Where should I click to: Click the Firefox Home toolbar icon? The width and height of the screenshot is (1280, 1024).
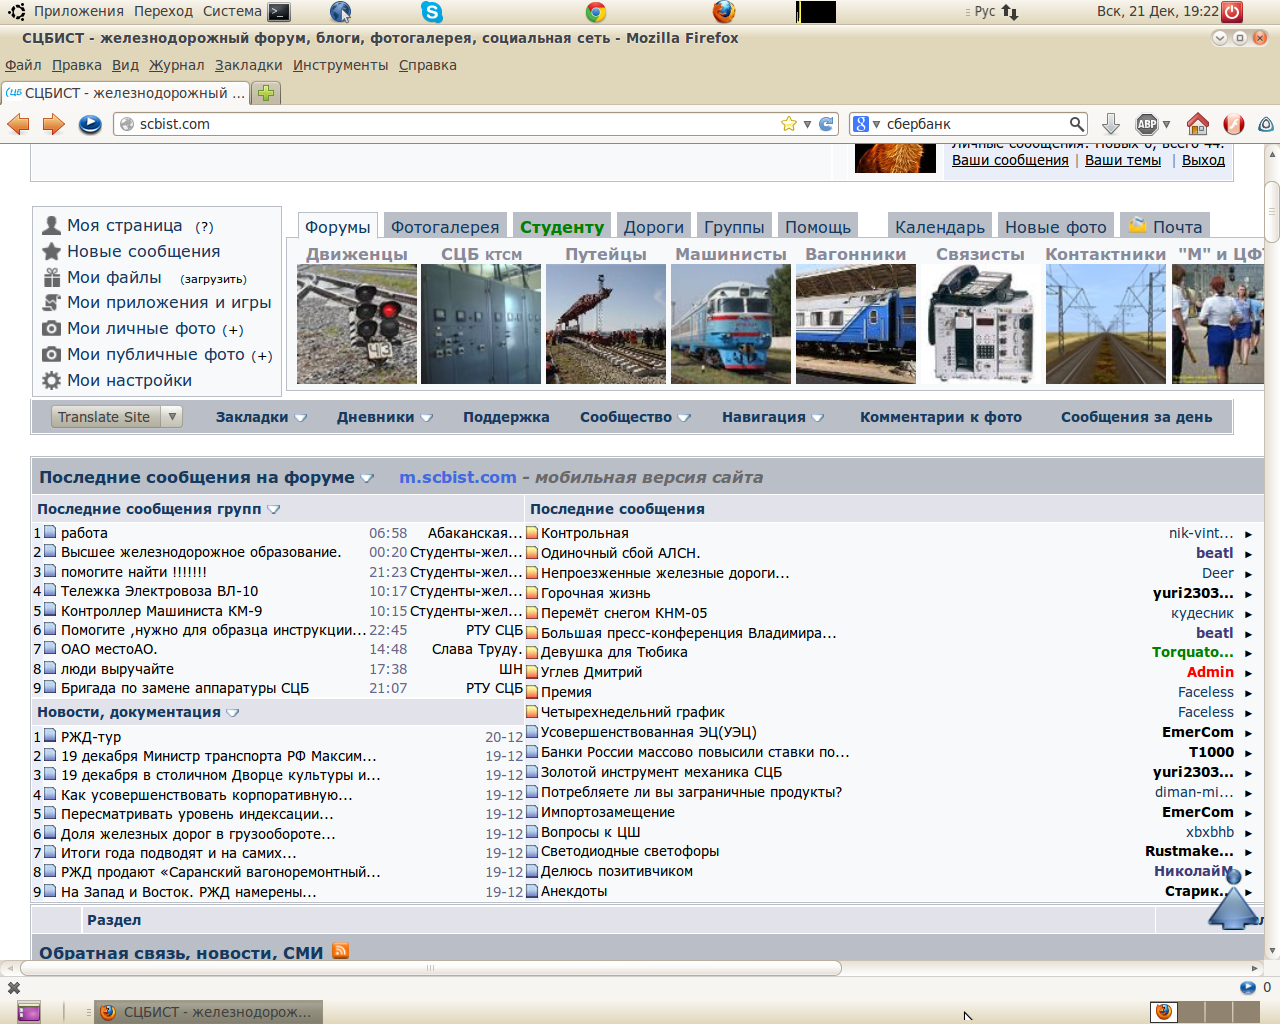[x=1197, y=124]
